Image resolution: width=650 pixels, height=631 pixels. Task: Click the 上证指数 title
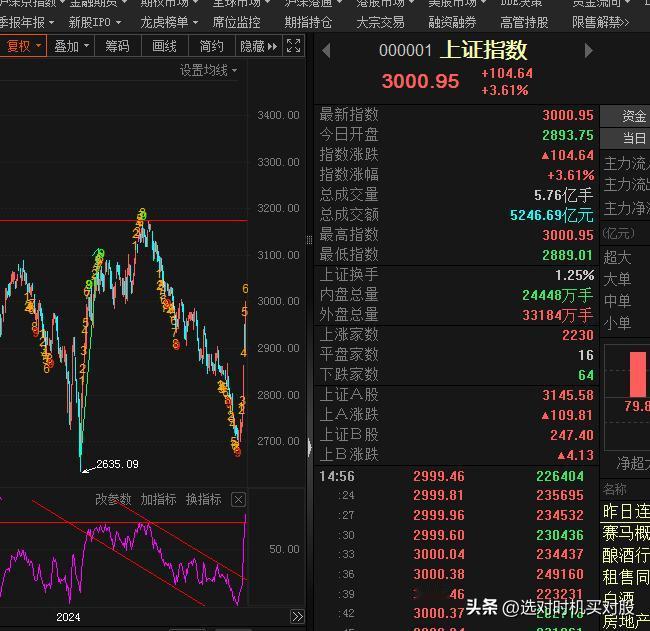point(483,50)
